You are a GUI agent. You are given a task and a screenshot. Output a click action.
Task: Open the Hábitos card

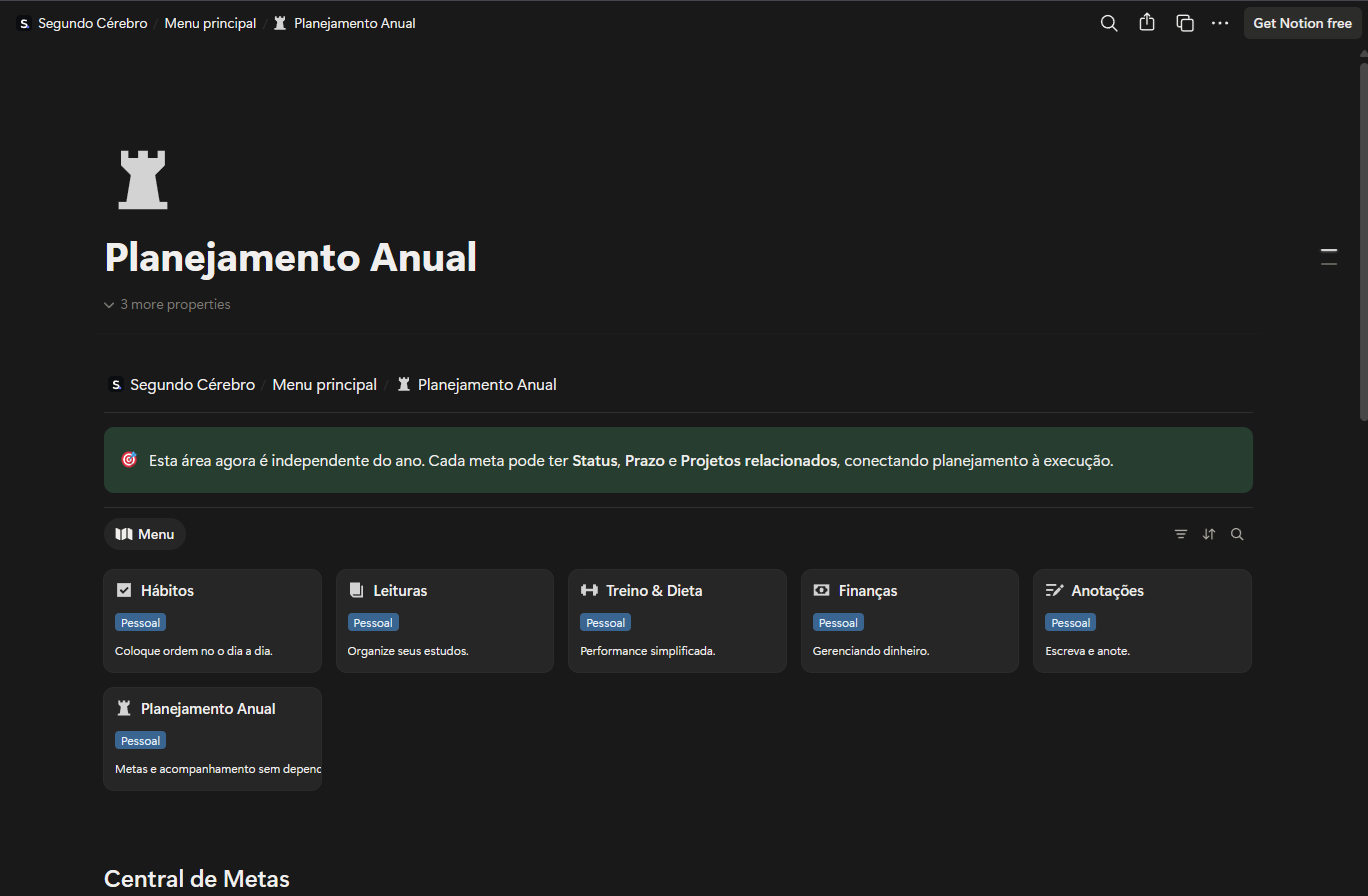(212, 621)
